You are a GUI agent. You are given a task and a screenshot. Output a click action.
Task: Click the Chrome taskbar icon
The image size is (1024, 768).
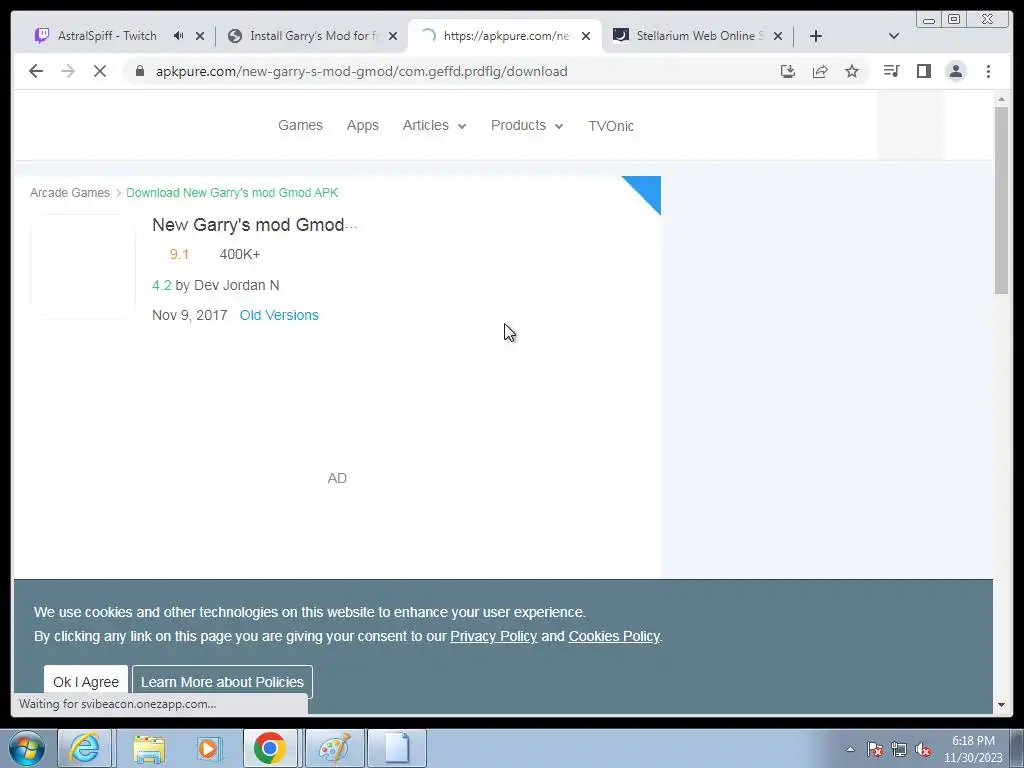pos(270,748)
